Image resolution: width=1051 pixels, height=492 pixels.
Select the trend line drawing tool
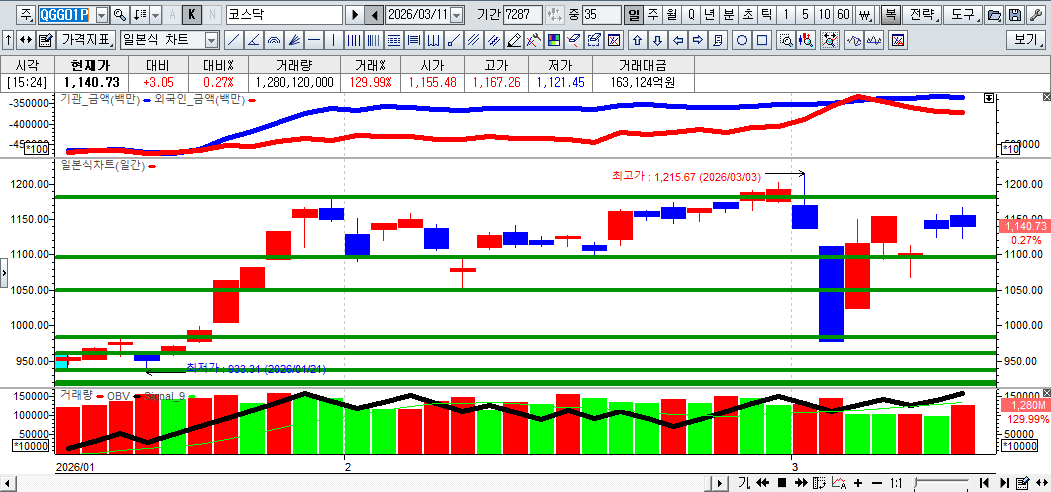coord(232,40)
